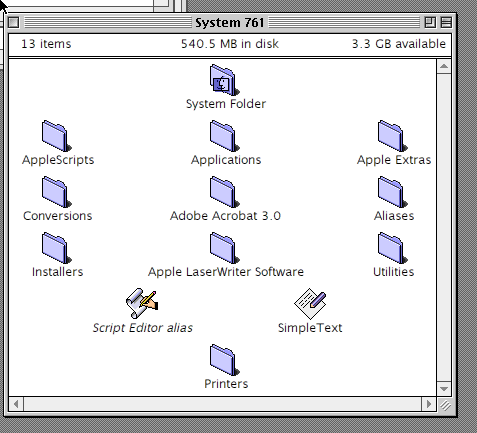
Task: Select the Conversions folder icon
Action: pyautogui.click(x=56, y=192)
